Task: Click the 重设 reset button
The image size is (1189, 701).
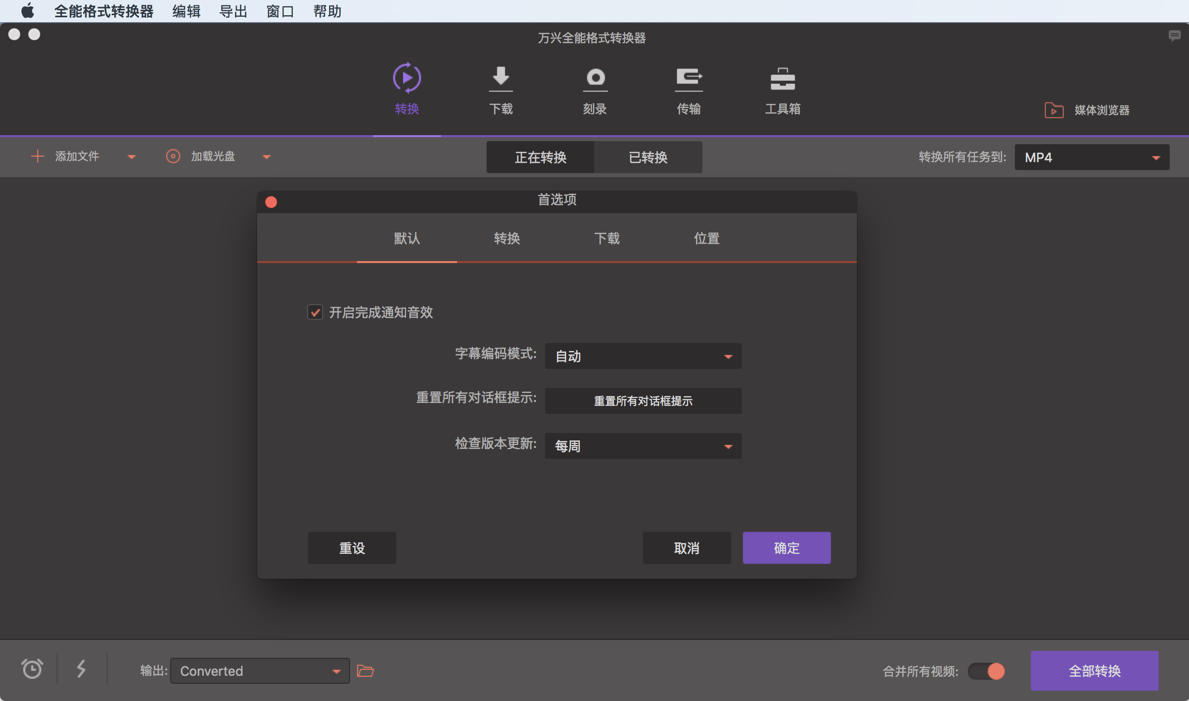Action: click(352, 548)
